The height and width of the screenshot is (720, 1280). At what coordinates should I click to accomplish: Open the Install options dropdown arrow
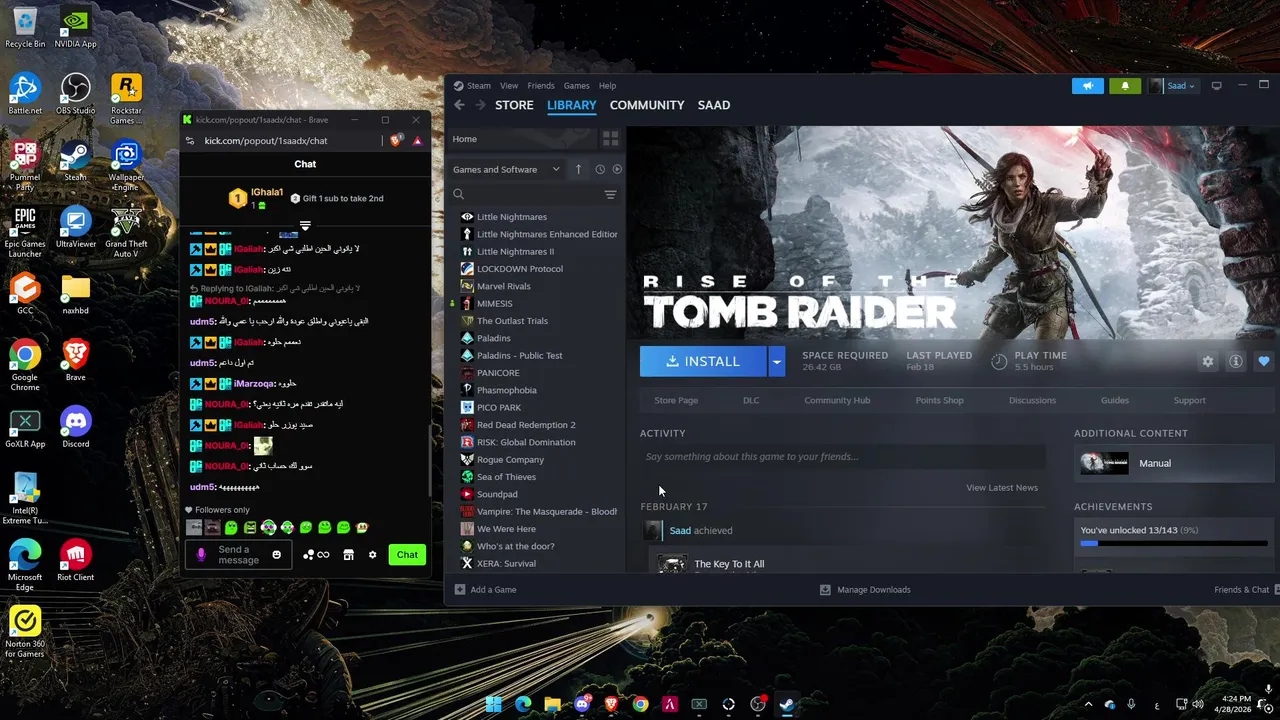click(x=776, y=361)
